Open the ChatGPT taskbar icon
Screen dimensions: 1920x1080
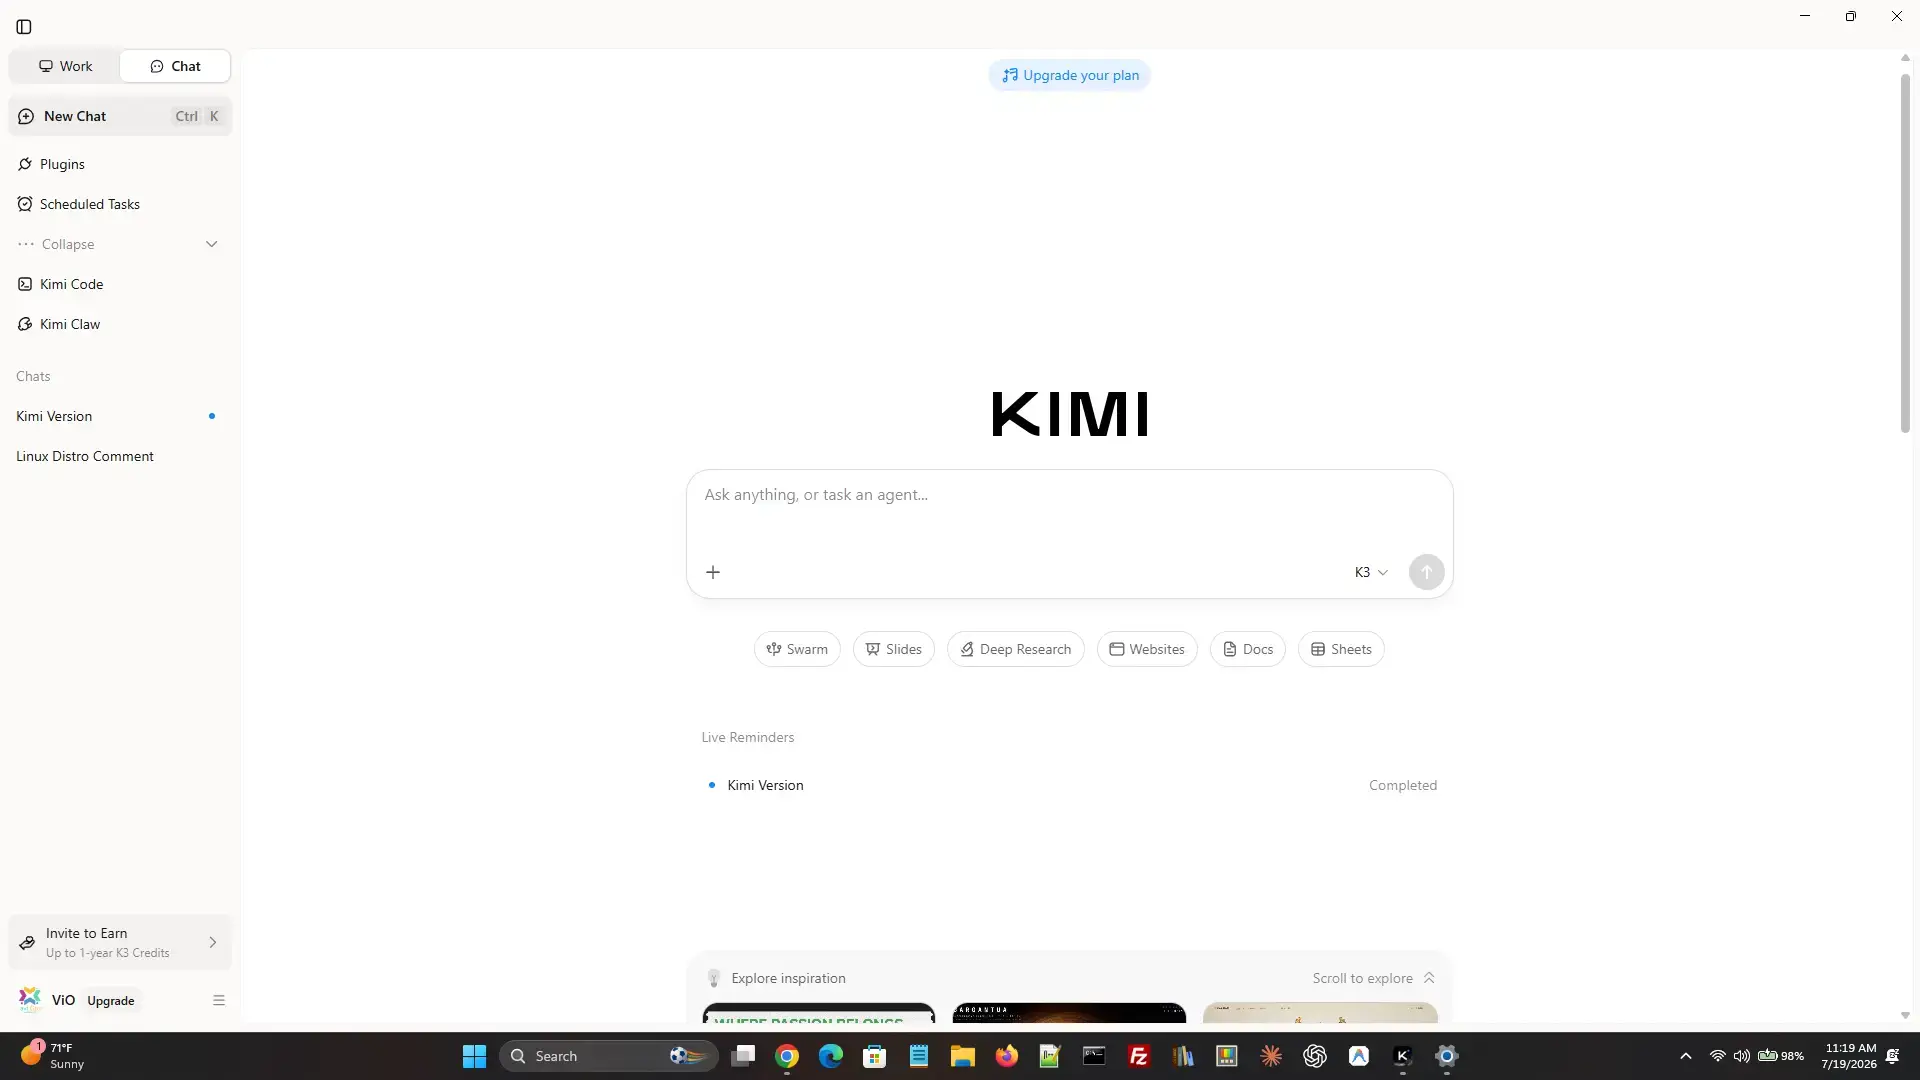[x=1315, y=1056]
